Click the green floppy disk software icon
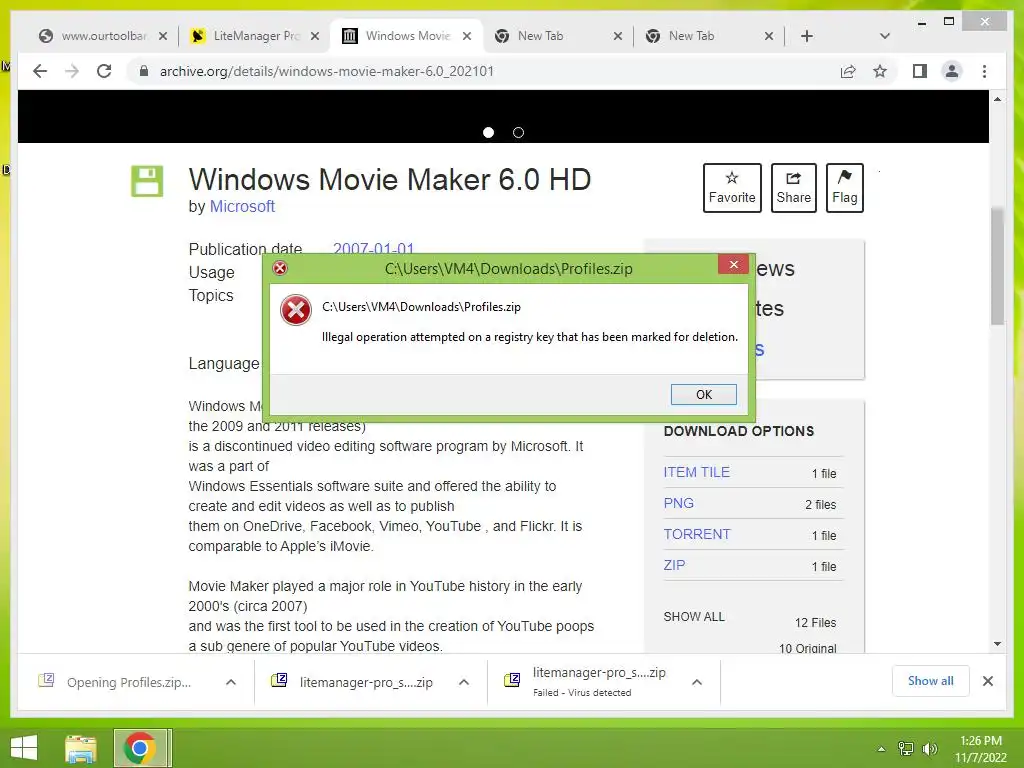The width and height of the screenshot is (1024, 768). 147,181
